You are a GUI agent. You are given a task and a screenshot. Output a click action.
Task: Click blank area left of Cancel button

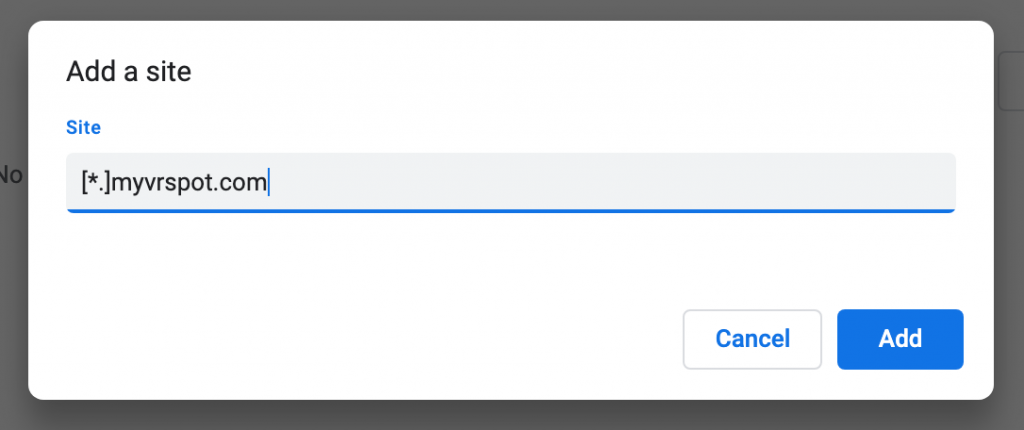click(372, 339)
